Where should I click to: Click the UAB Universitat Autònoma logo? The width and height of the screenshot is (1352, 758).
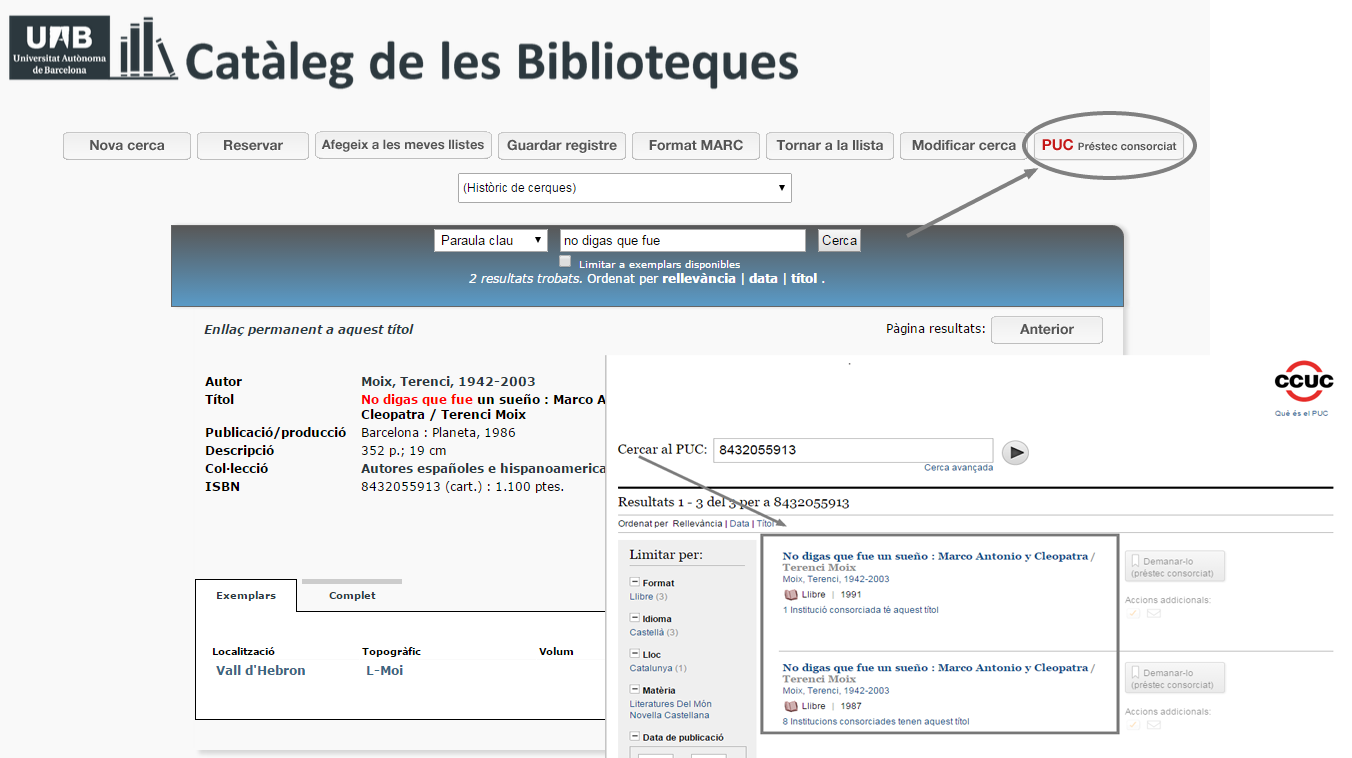point(60,48)
